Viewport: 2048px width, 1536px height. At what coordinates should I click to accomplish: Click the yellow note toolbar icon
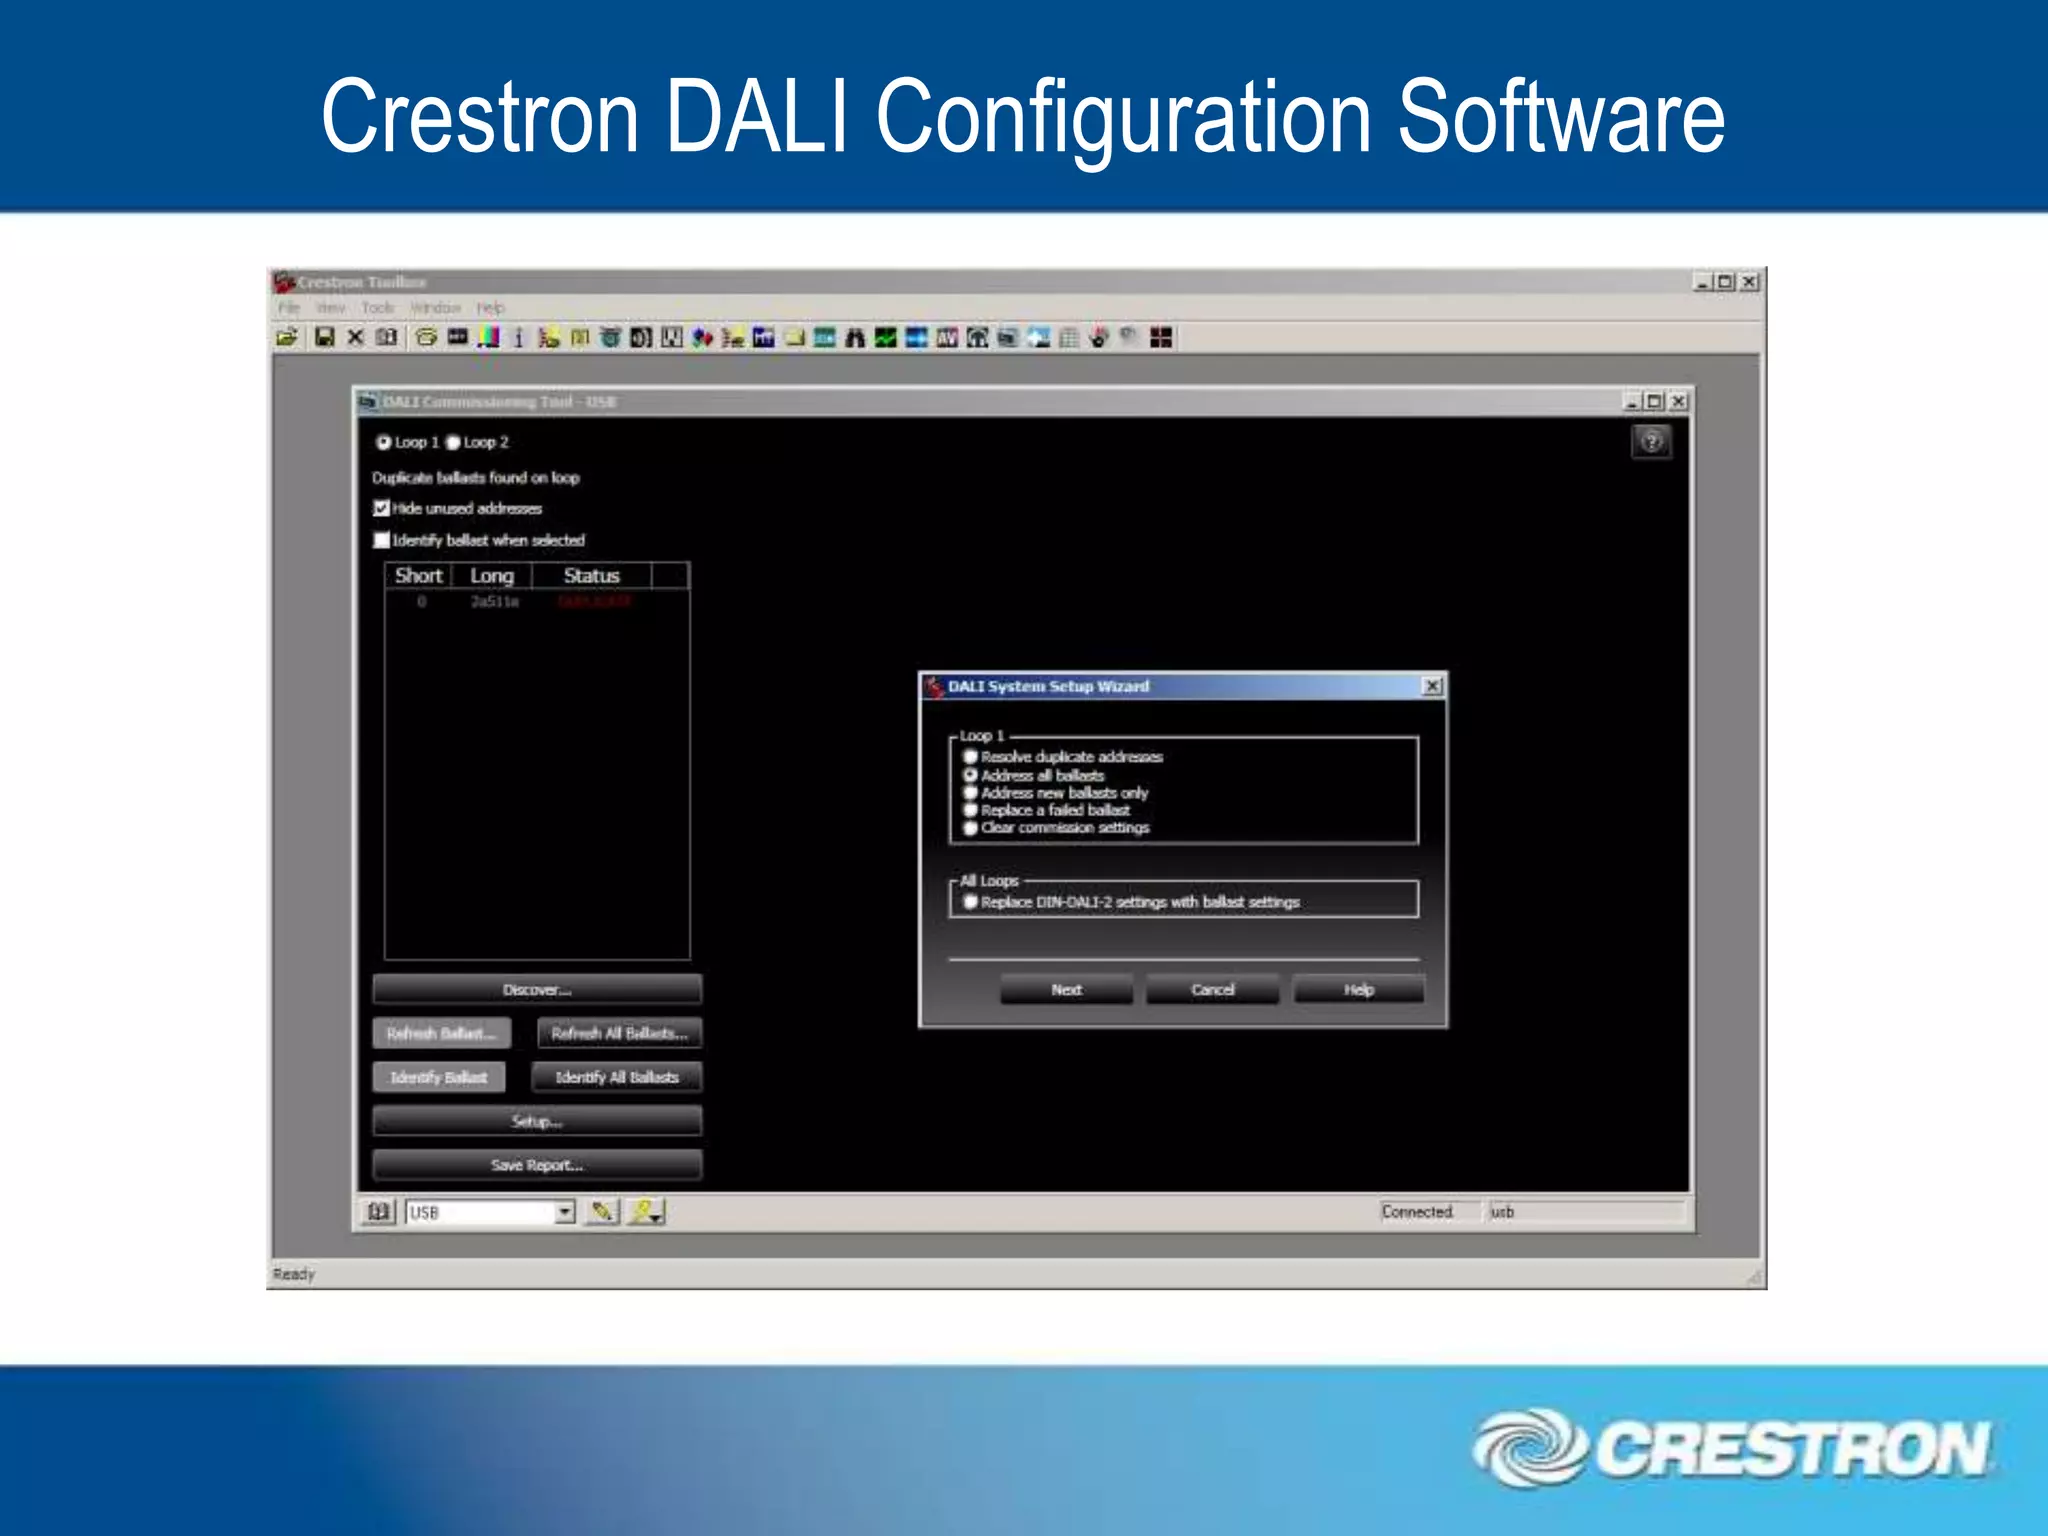tap(795, 338)
